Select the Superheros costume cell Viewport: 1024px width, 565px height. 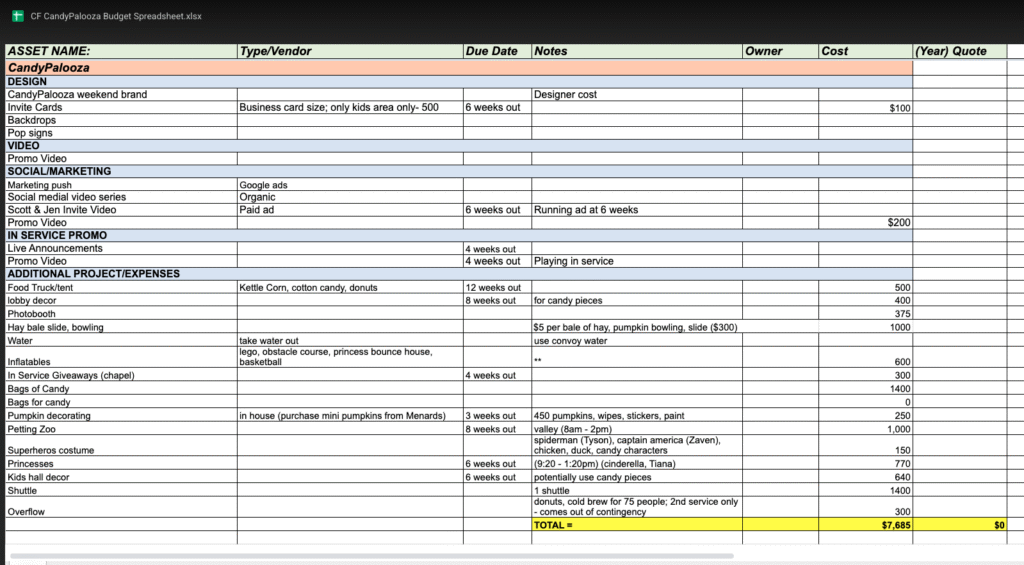[121, 446]
